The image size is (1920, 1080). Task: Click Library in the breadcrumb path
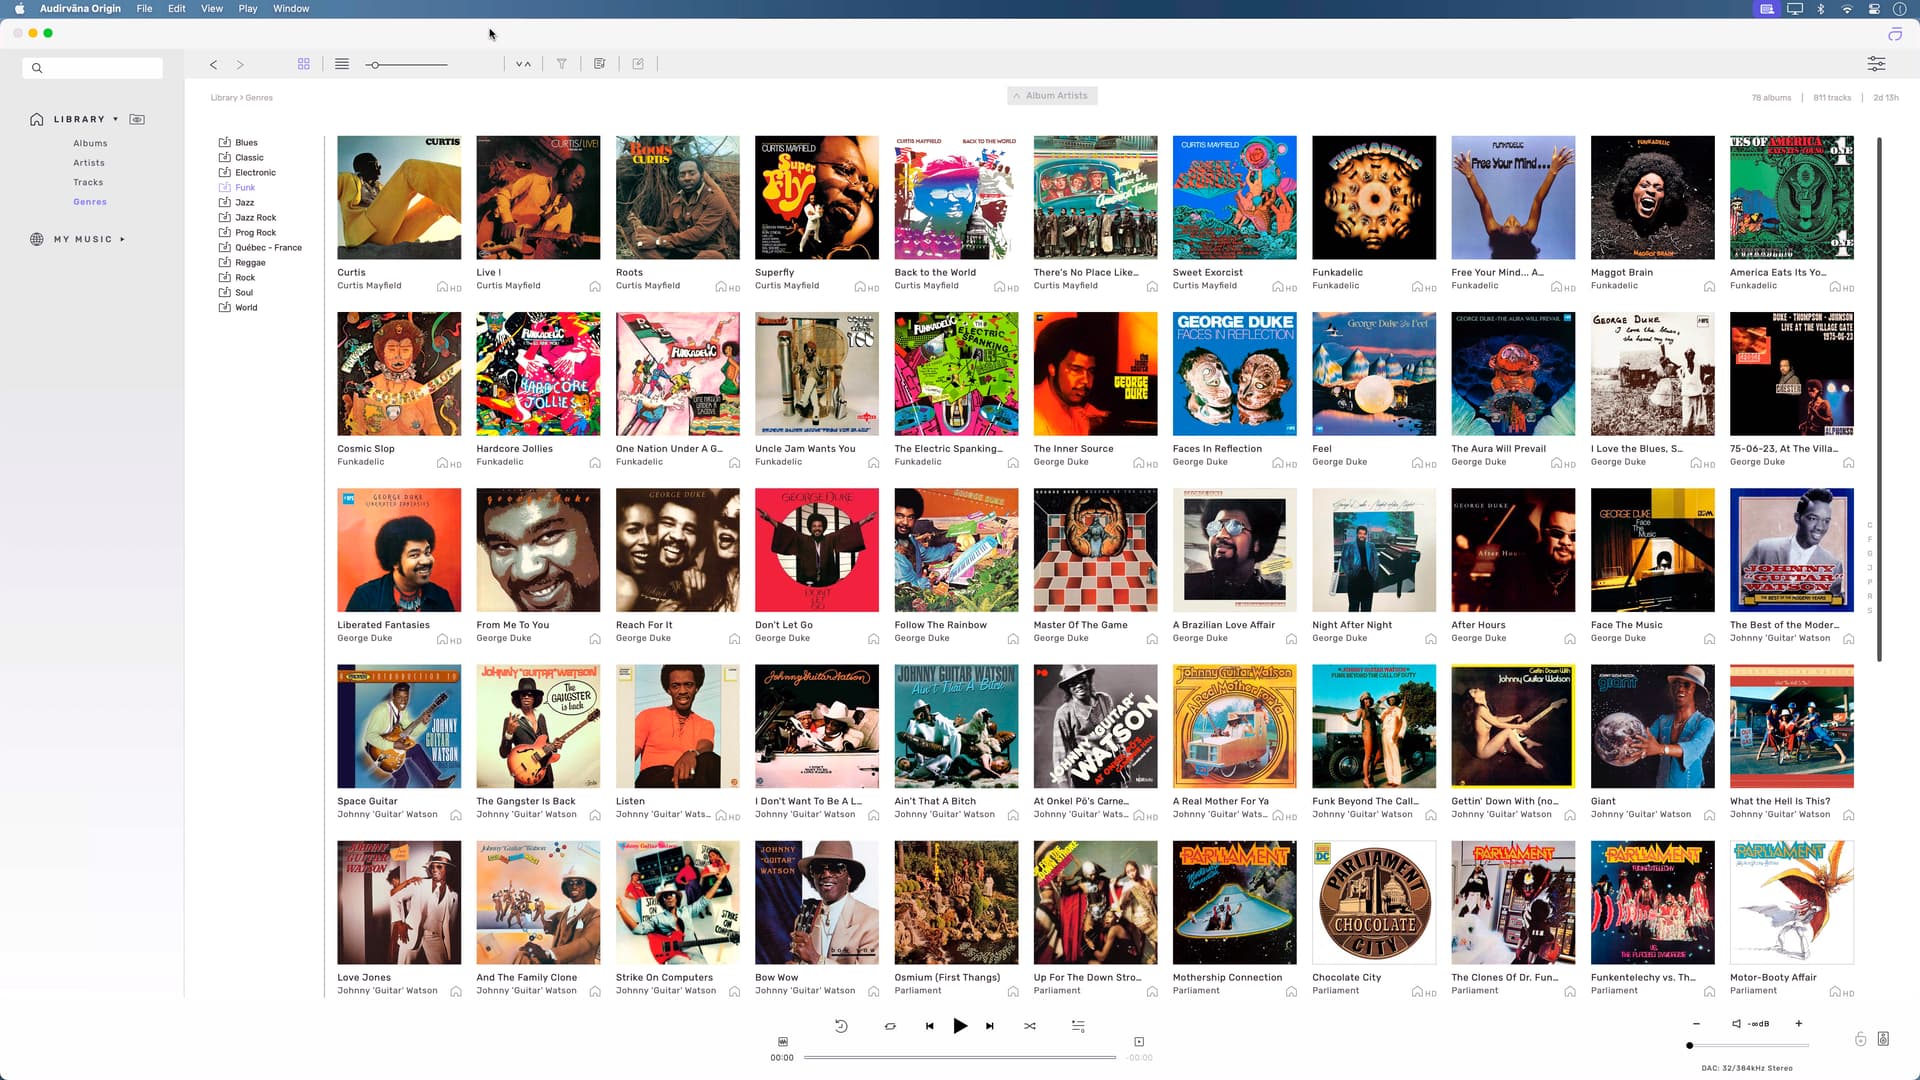[224, 98]
